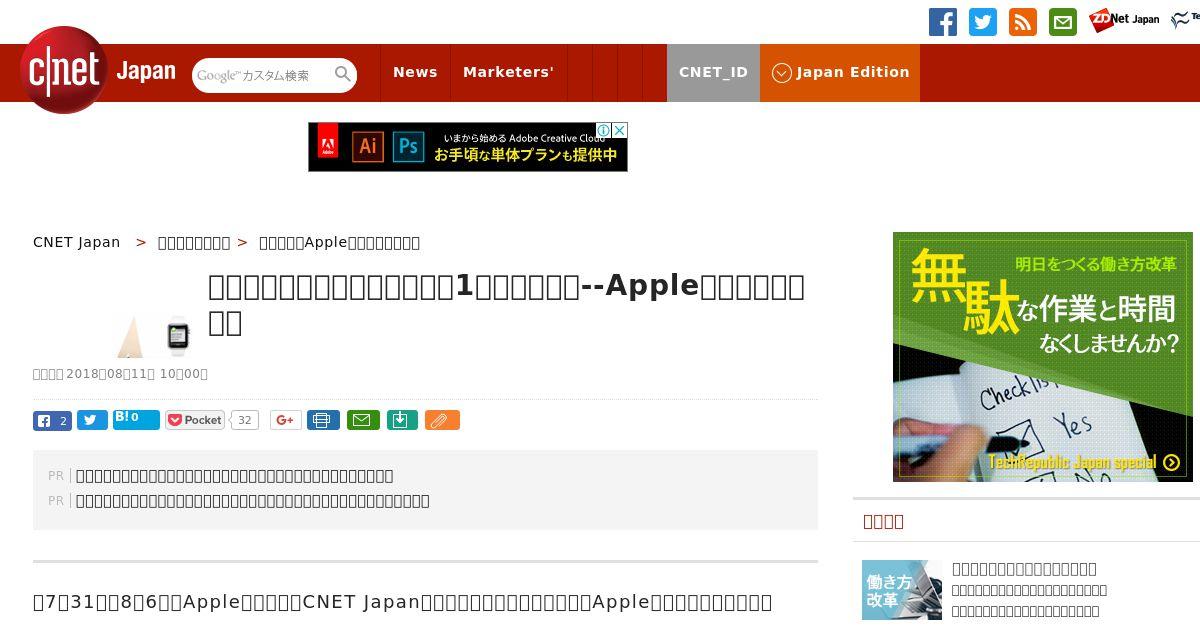Open CNET's Facebook page from header
This screenshot has height=630, width=1200.
pyautogui.click(x=943, y=22)
